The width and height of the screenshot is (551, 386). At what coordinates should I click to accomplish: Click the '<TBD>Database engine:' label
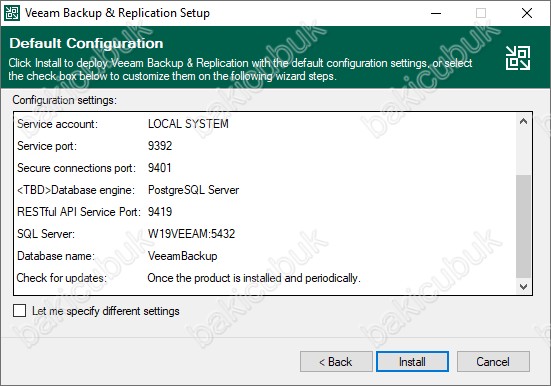(76, 190)
